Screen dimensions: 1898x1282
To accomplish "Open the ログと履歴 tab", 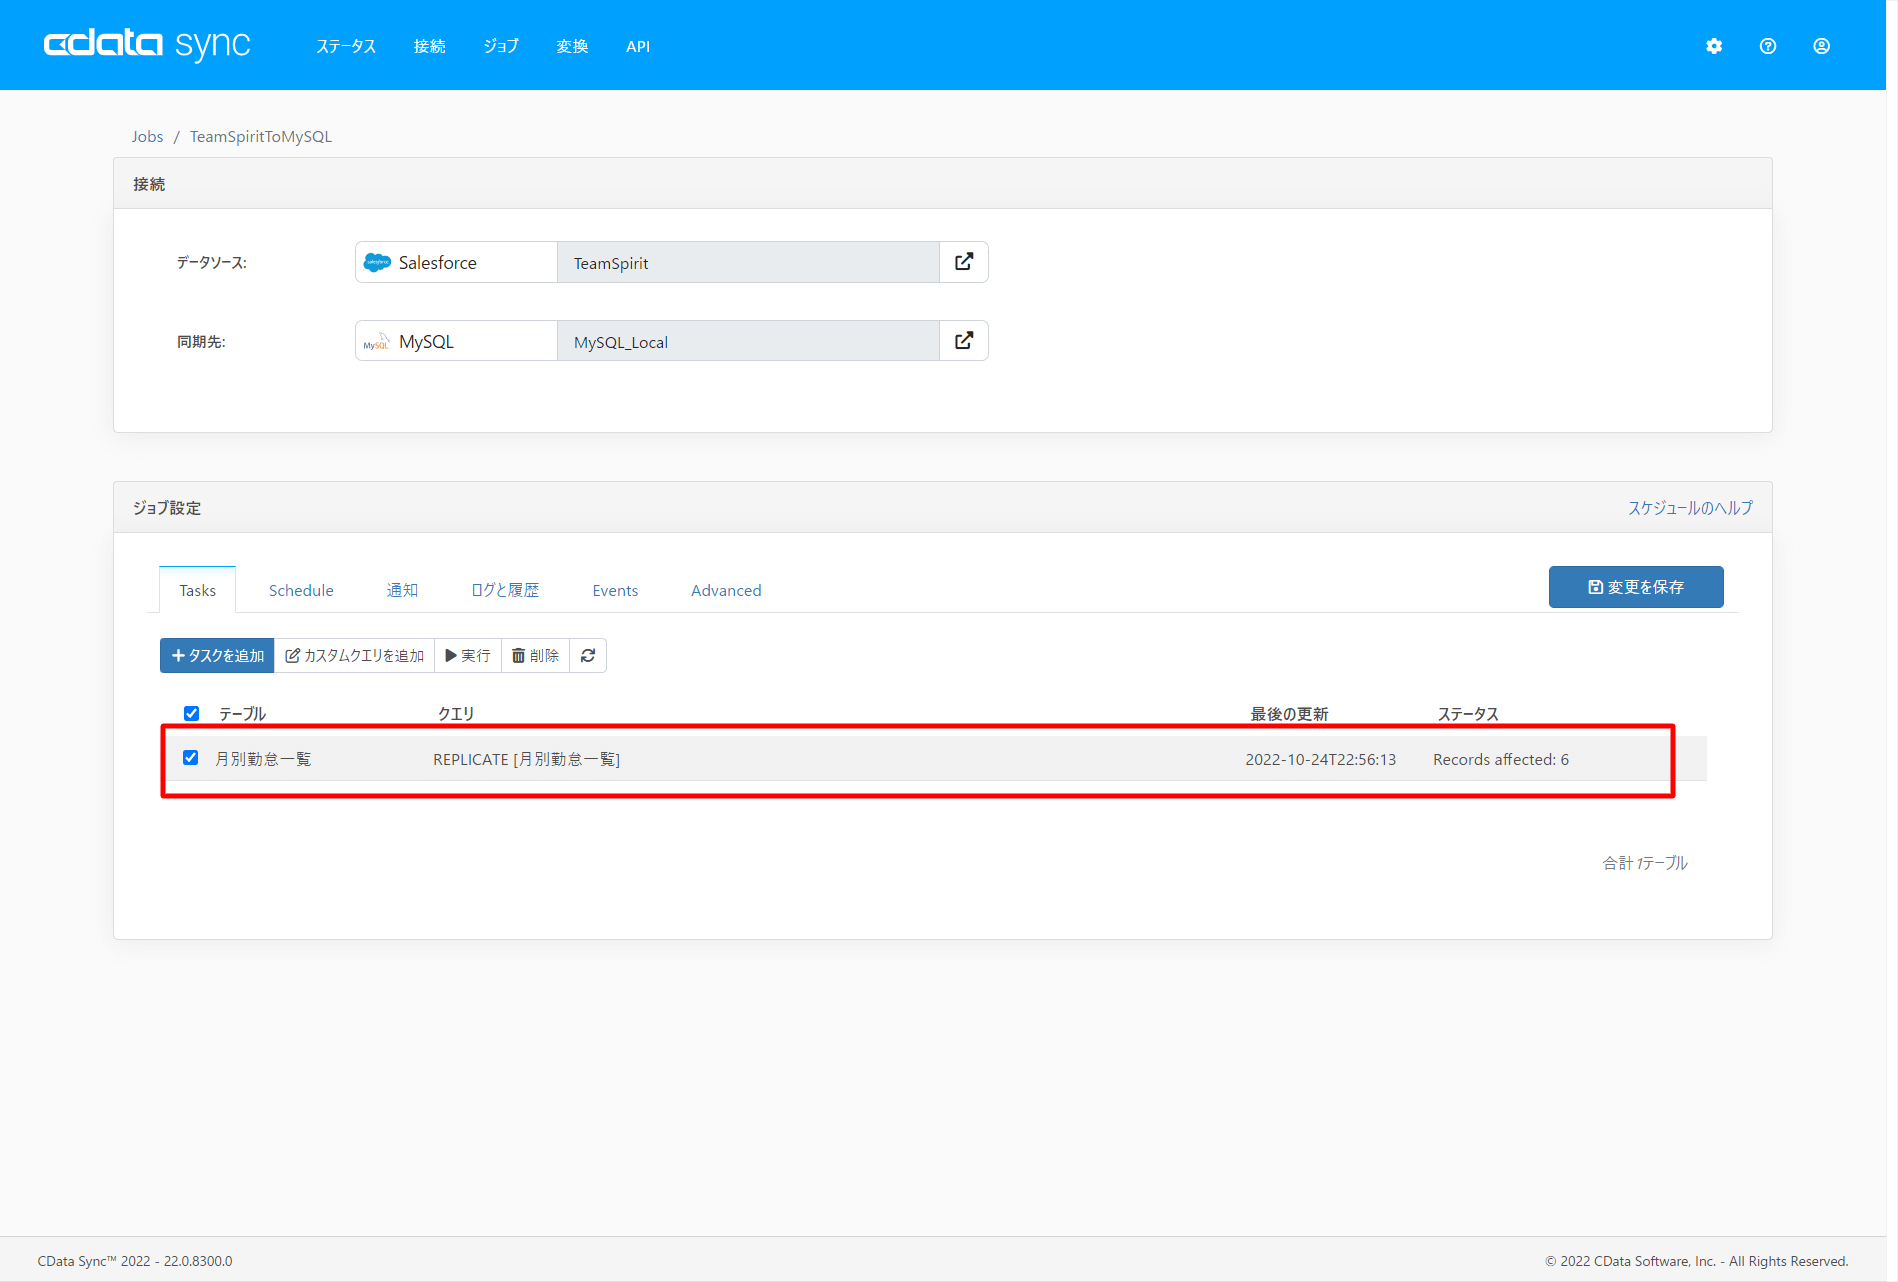I will (504, 590).
